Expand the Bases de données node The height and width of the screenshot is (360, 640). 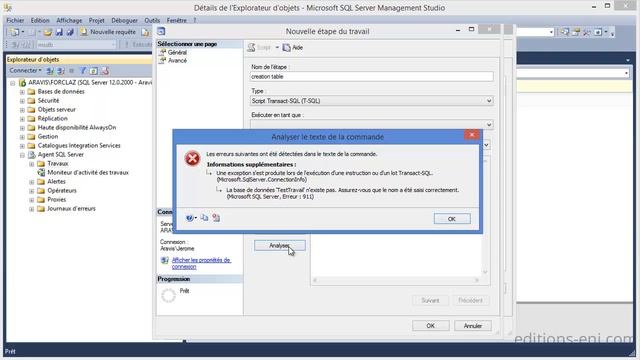[22, 92]
